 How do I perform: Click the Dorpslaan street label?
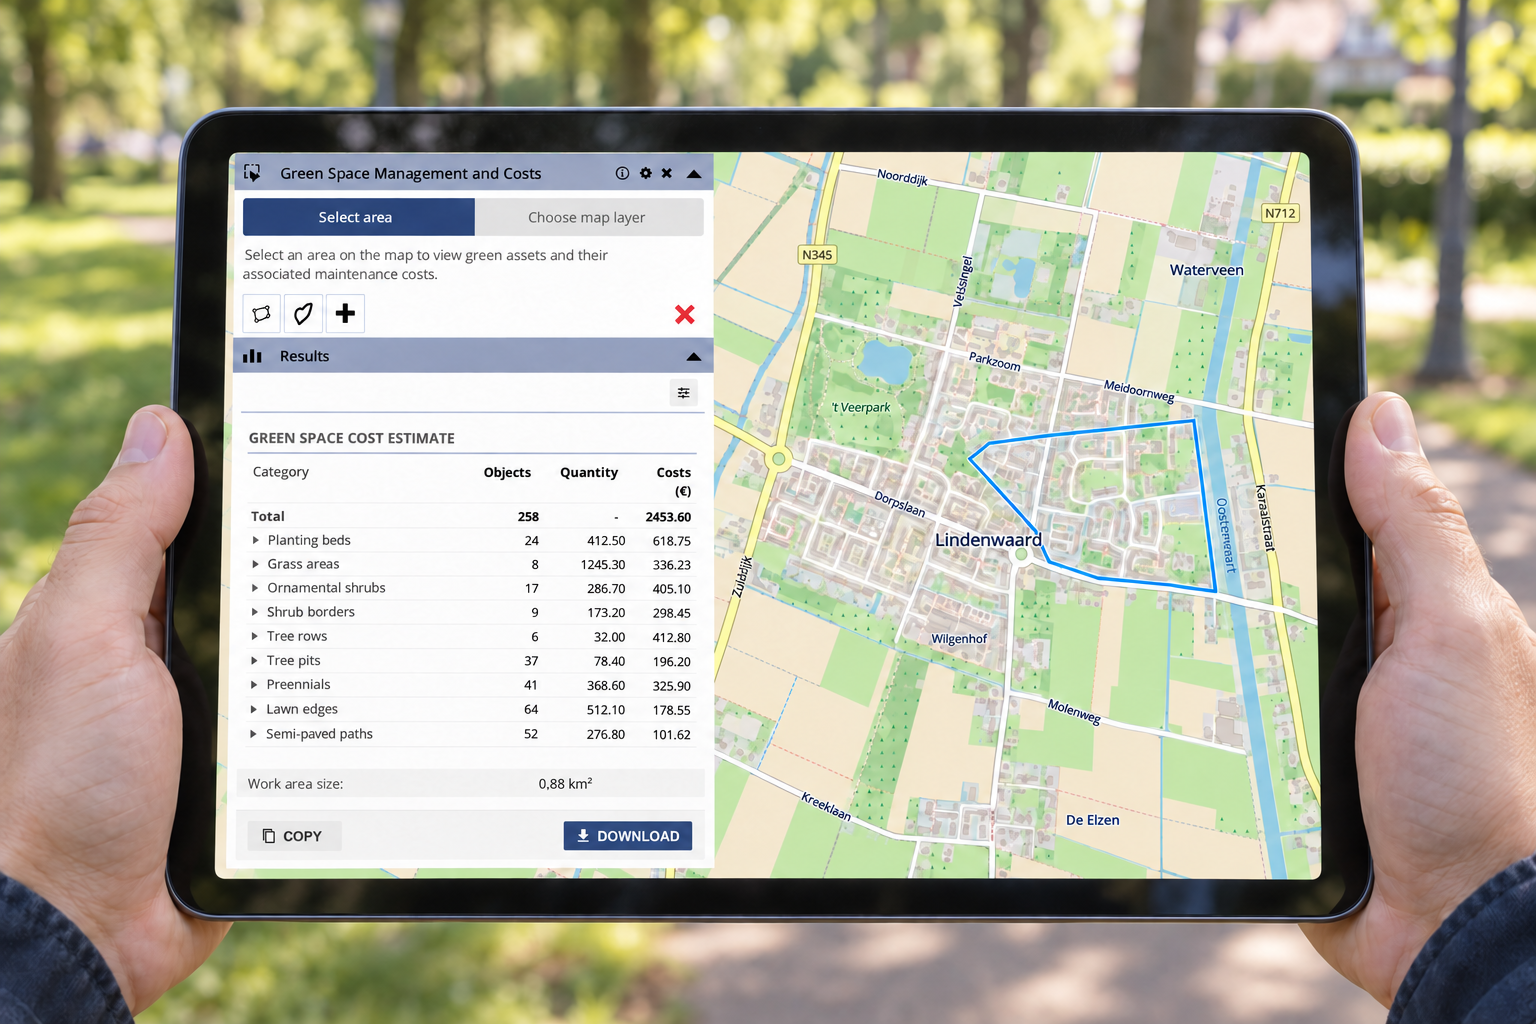pos(900,503)
